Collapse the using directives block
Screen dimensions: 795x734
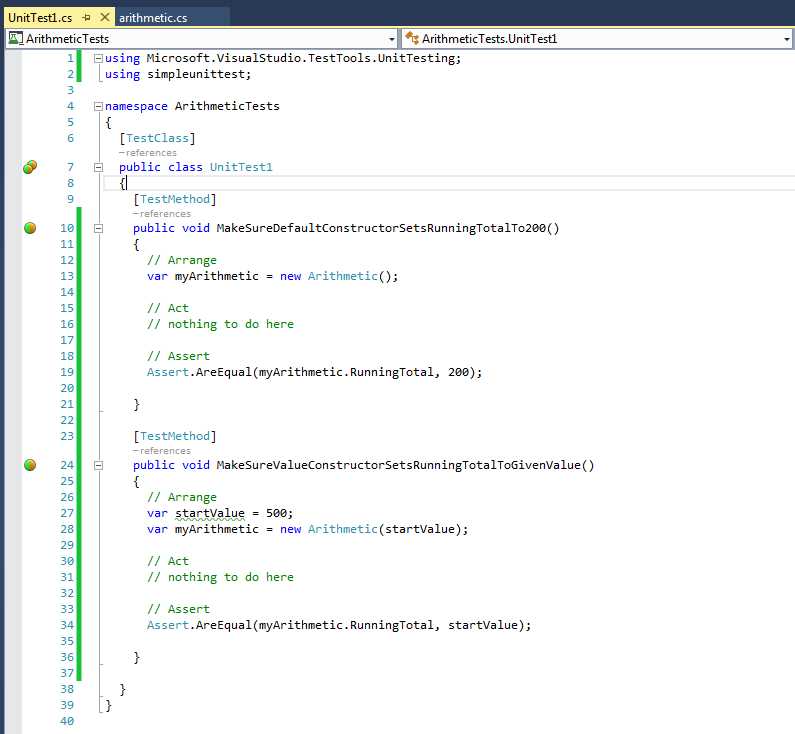coord(98,58)
